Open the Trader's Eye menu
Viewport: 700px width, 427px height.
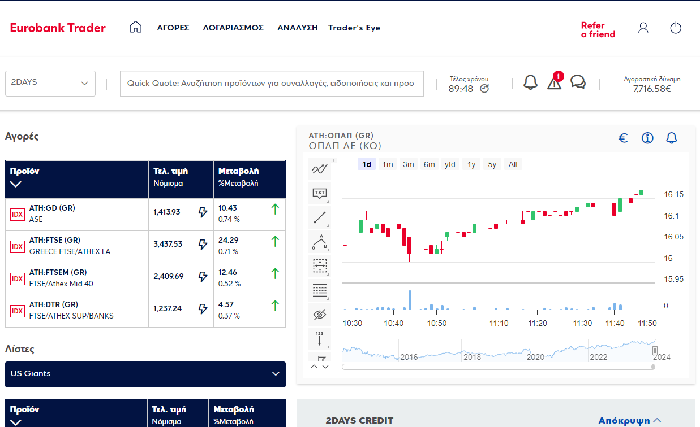354,28
